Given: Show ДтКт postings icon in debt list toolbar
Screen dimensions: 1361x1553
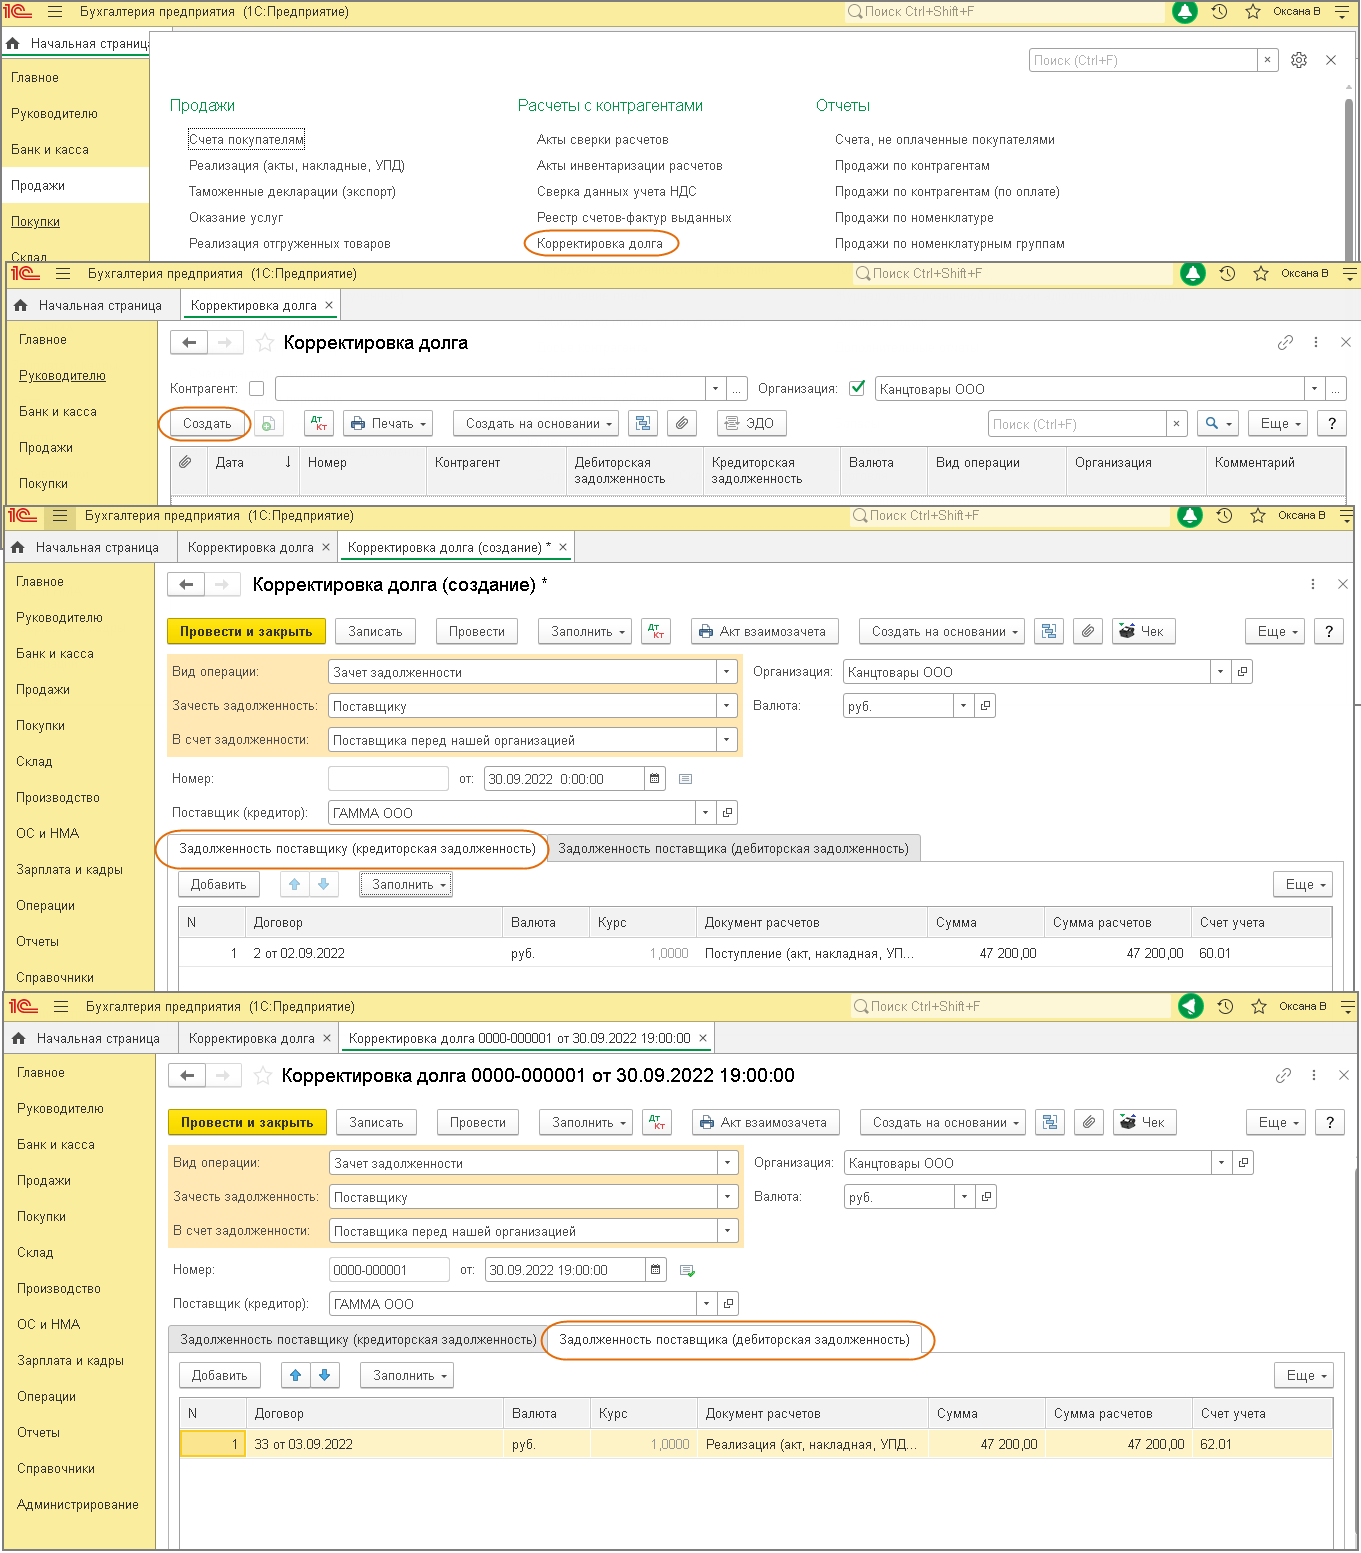Looking at the screenshot, I should (x=319, y=424).
